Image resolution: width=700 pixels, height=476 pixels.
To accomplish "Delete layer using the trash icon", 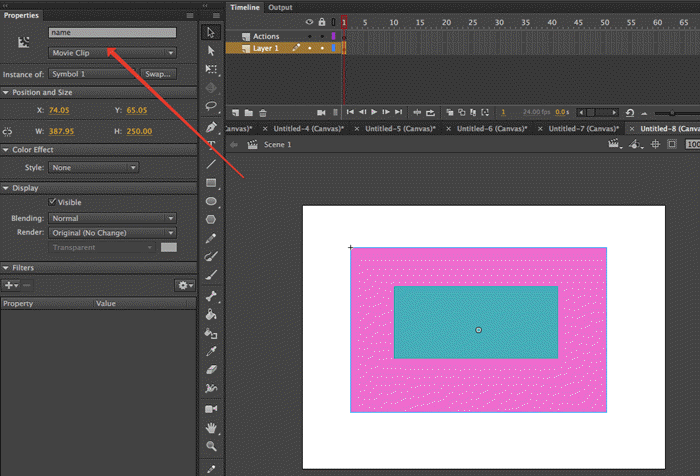I will point(263,112).
